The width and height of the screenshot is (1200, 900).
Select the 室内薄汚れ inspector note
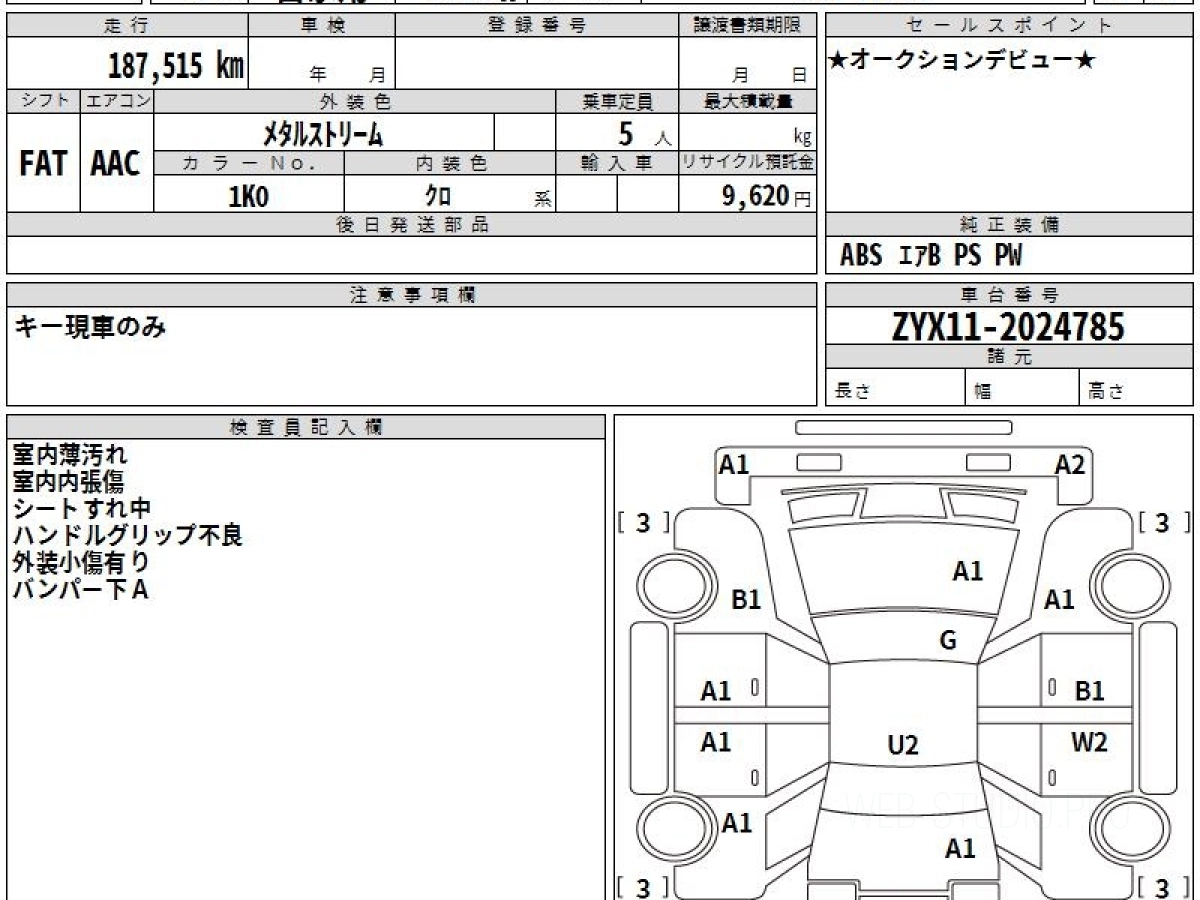(x=70, y=455)
